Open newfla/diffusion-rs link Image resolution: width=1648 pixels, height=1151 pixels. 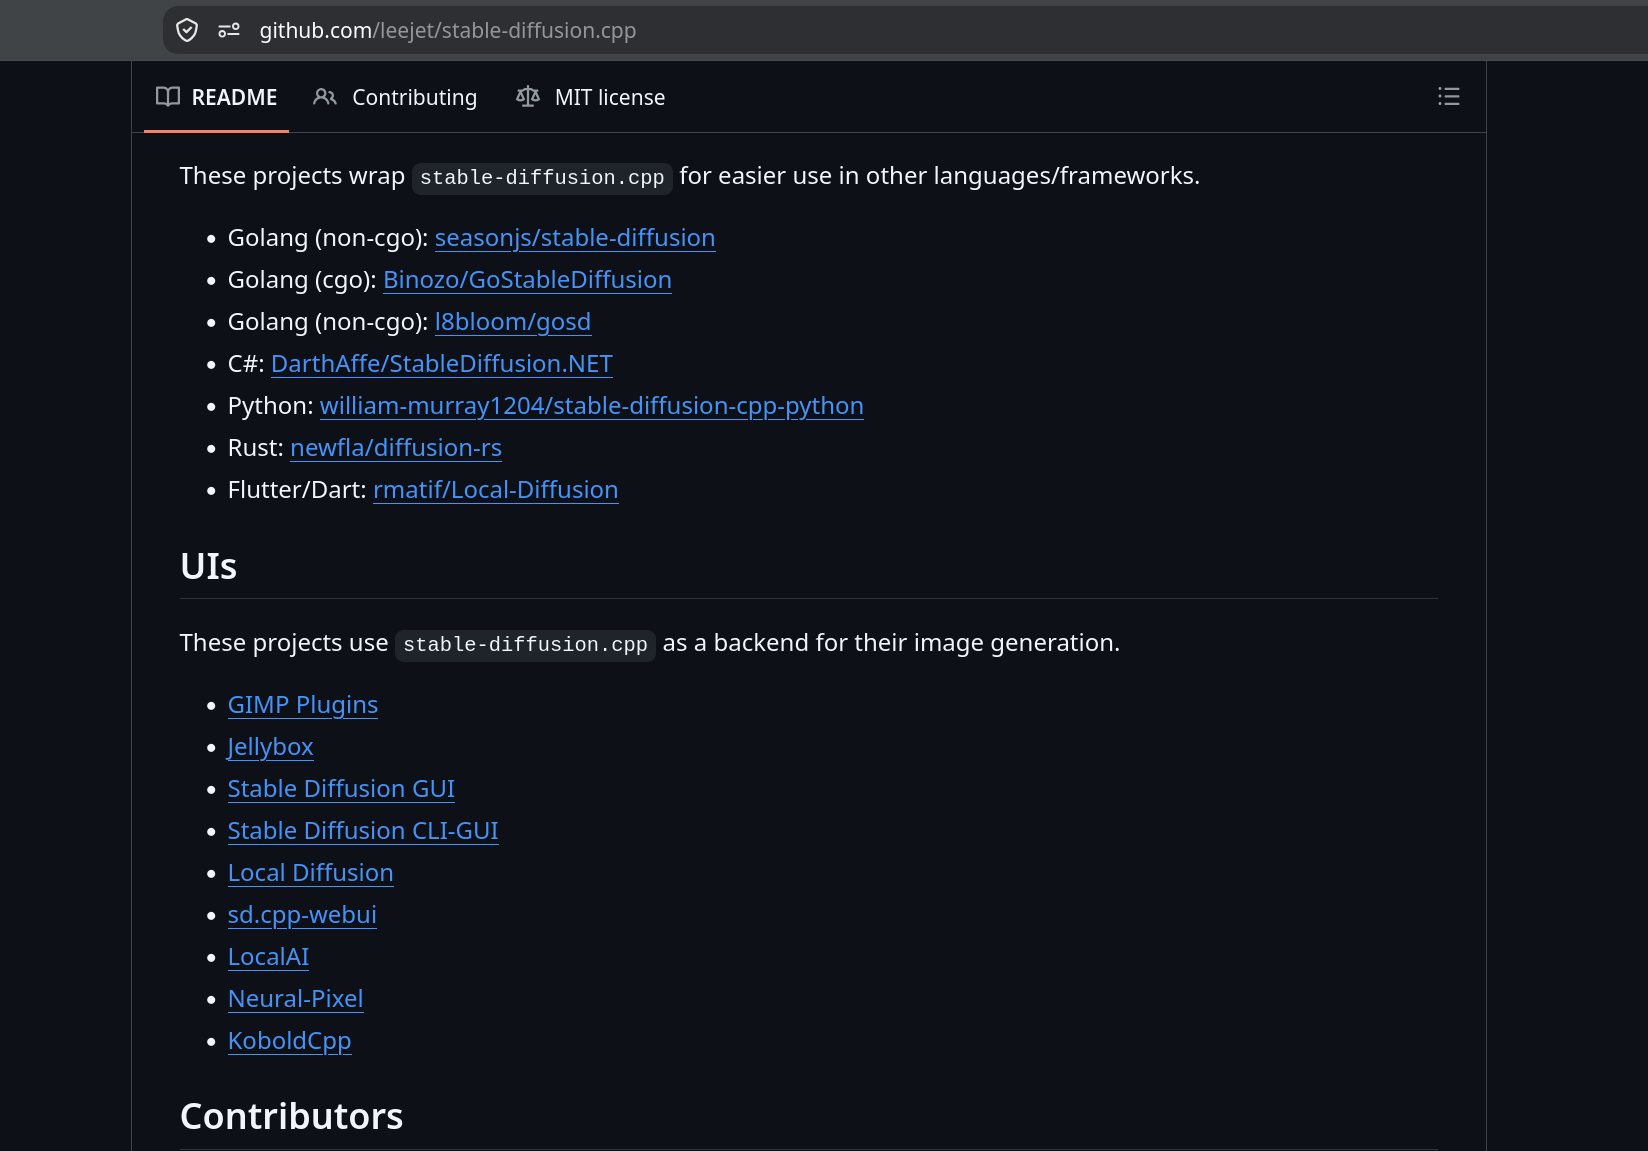pos(396,448)
